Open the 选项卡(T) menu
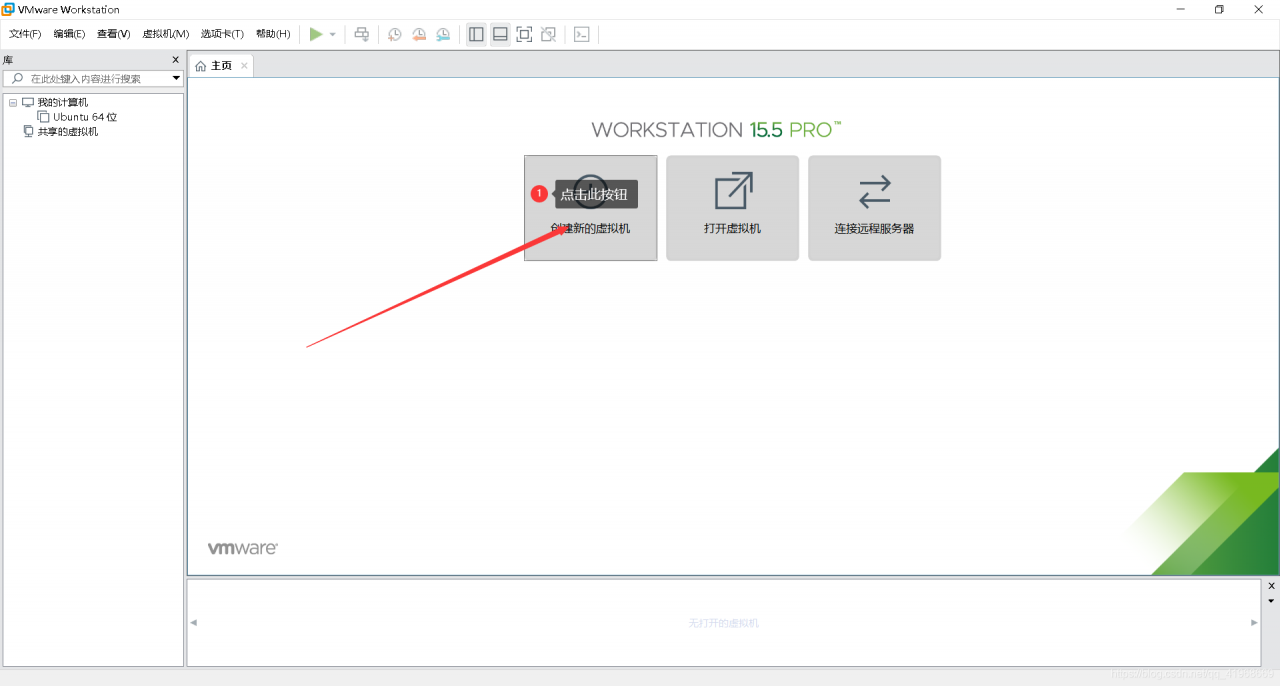Viewport: 1280px width, 686px height. [222, 34]
